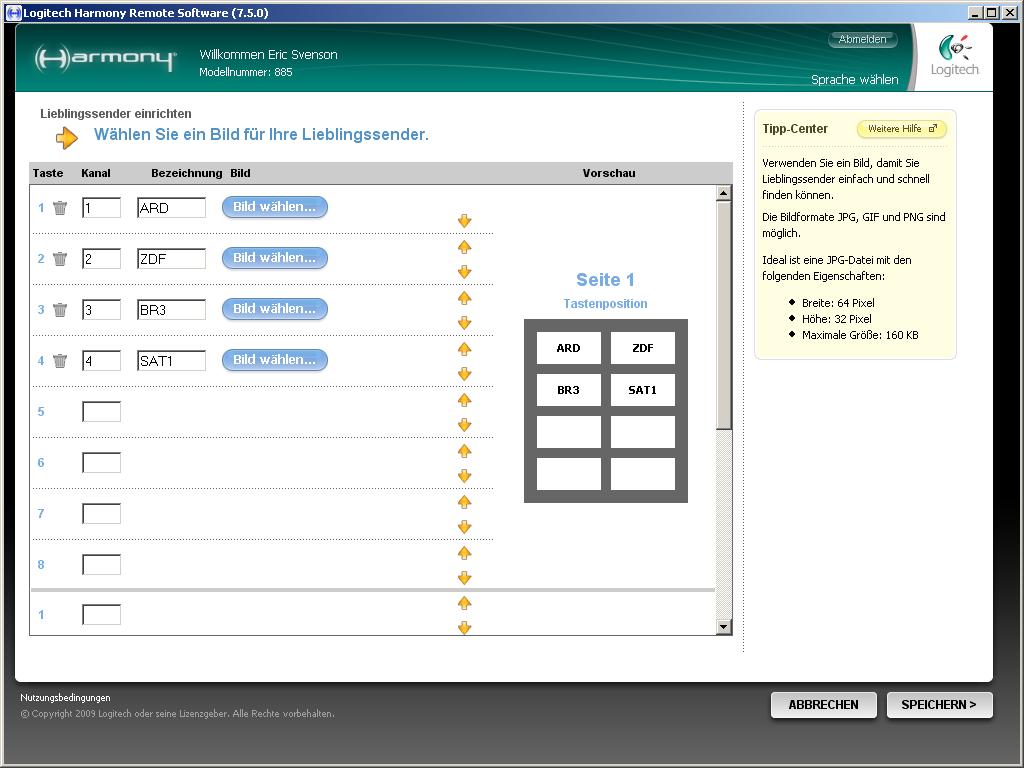Click the scrollbar down arrow of the channel list

pyautogui.click(x=723, y=627)
